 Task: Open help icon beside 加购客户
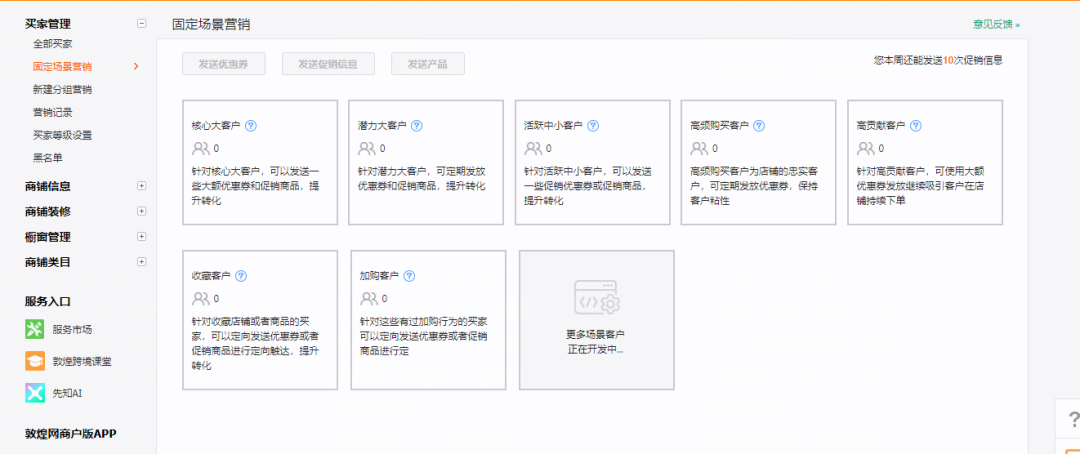pos(409,276)
